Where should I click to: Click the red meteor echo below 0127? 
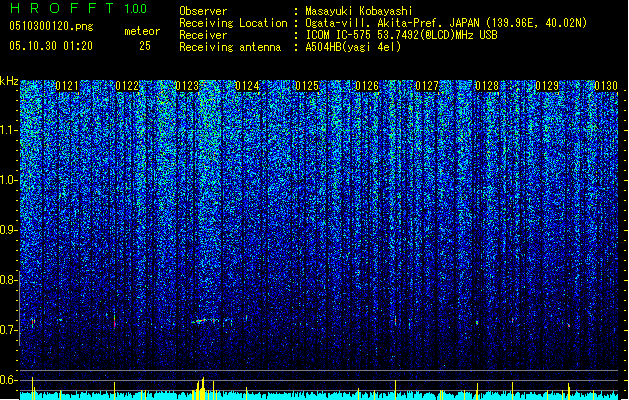click(x=396, y=321)
